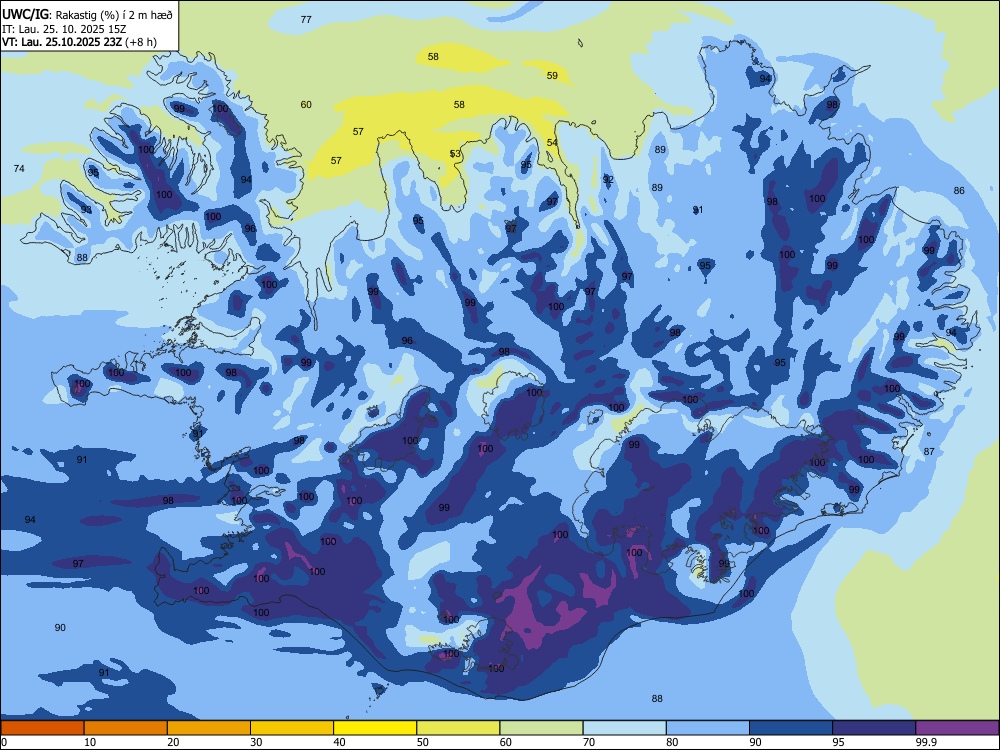
Task: Click the legend scale label '20'
Action: (x=173, y=742)
